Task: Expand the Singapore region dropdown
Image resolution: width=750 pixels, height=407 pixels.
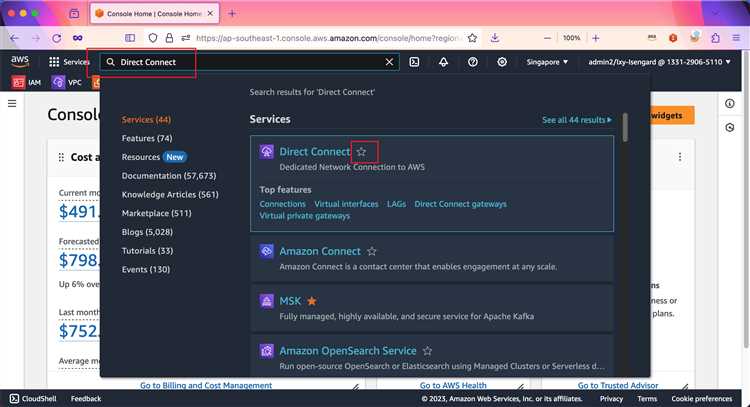Action: 547,62
